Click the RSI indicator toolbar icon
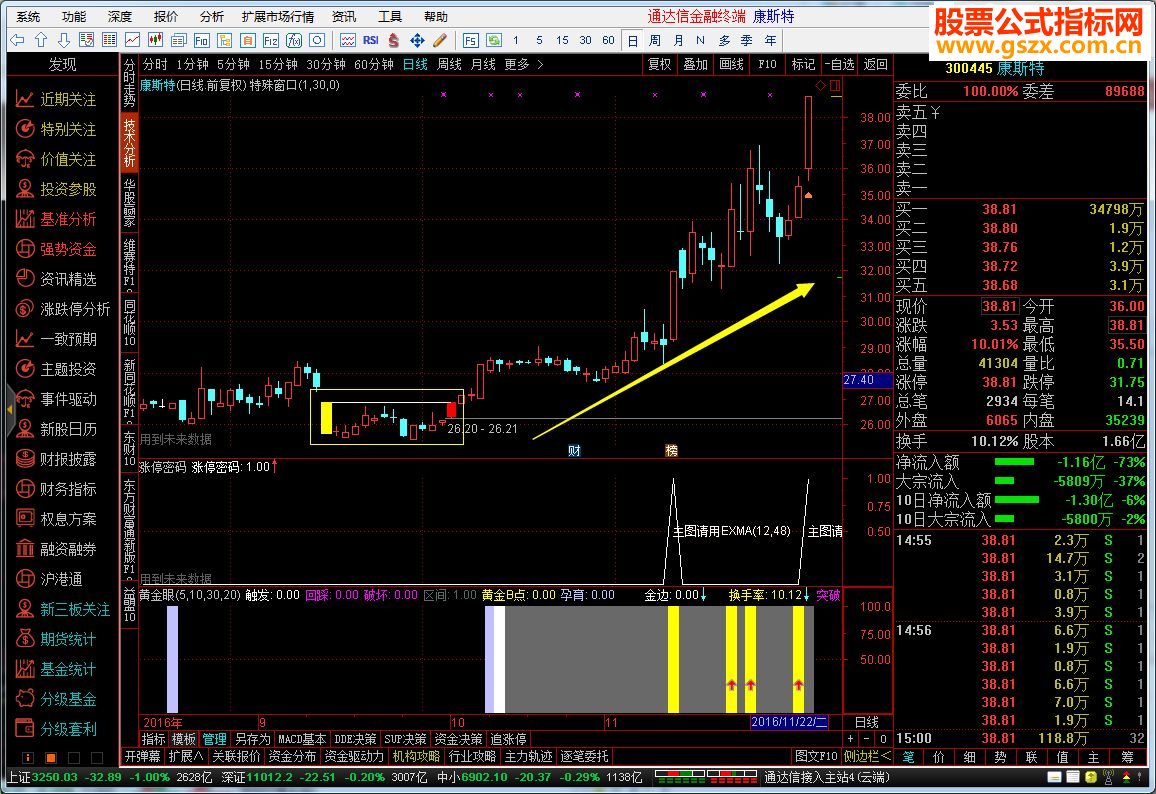Screen dimensions: 1156x794 point(371,40)
